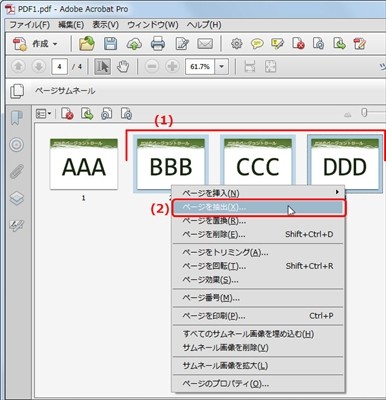
Task: Choose ページを印刷(P) menu entry
Action: tap(259, 316)
